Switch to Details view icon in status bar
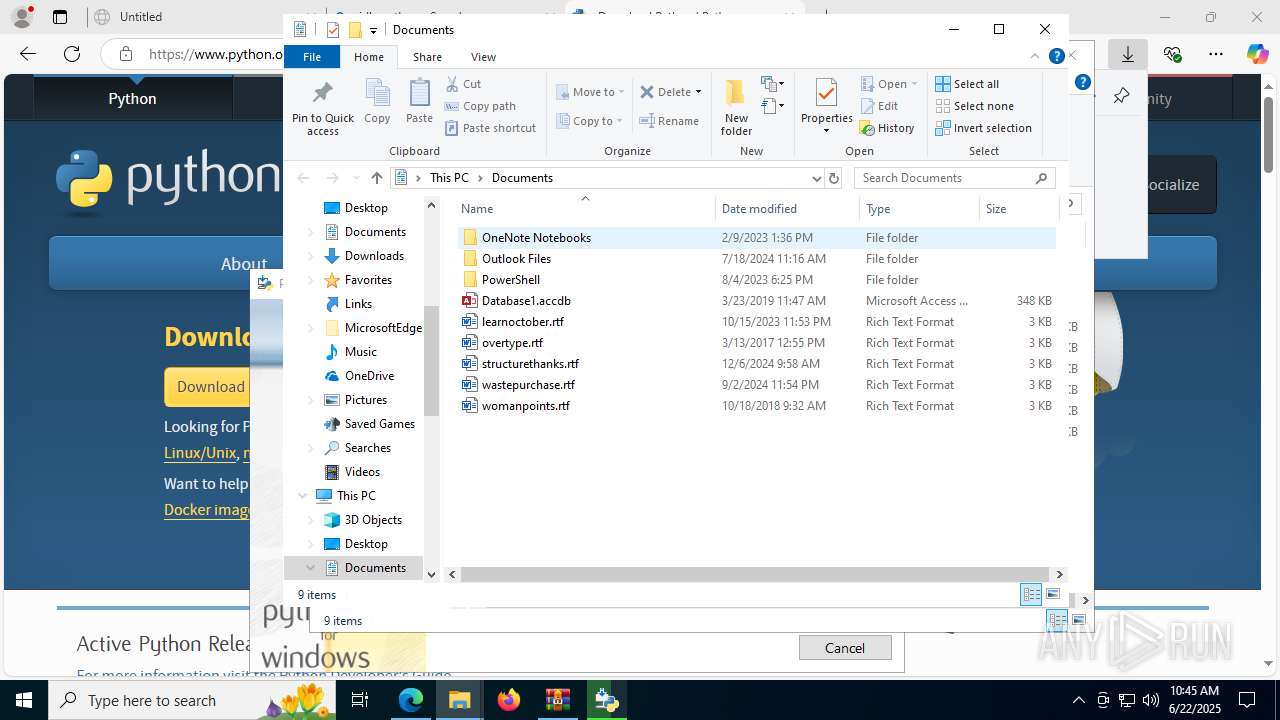 click(1031, 595)
